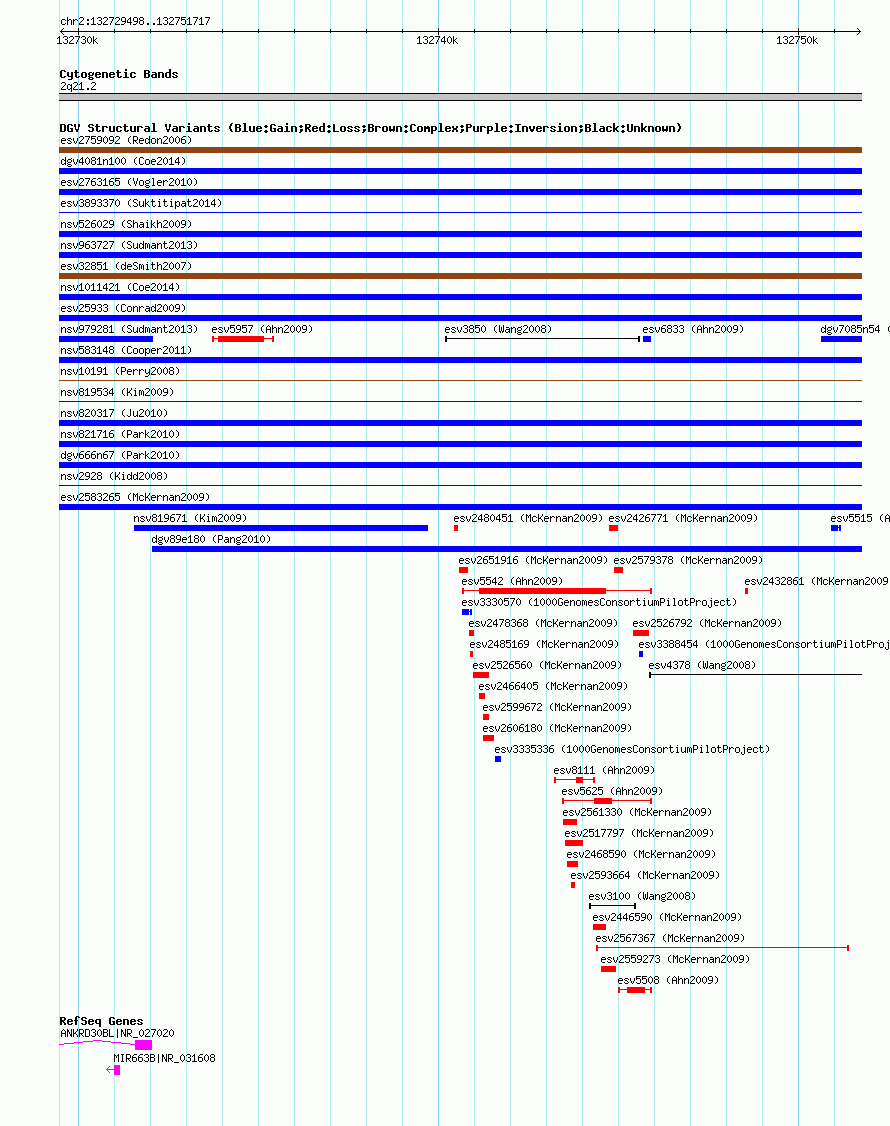The image size is (890, 1126).
Task: Select nsv10191 (Perry2008) label
Action: click(x=120, y=371)
